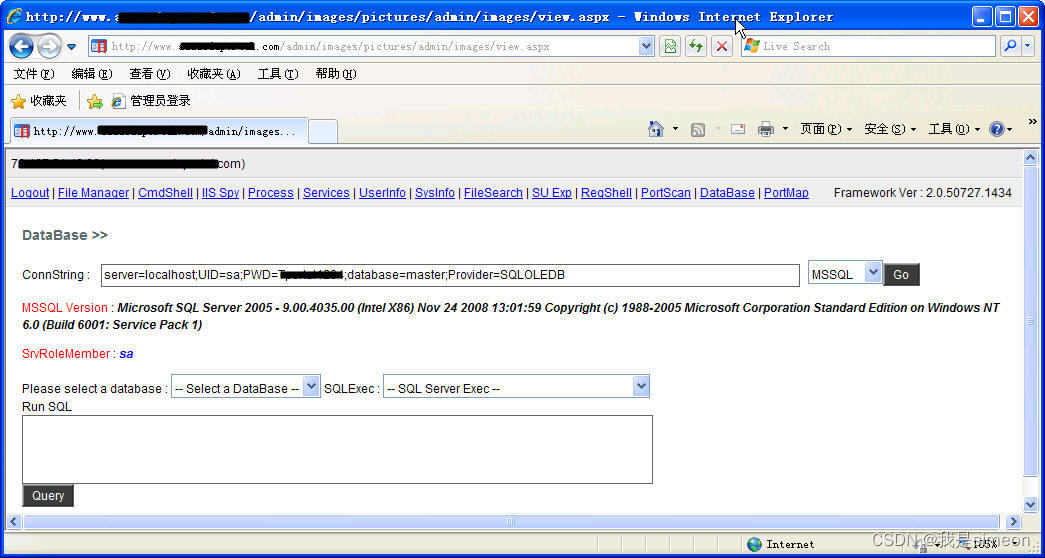Open the File Manager link

(x=93, y=193)
